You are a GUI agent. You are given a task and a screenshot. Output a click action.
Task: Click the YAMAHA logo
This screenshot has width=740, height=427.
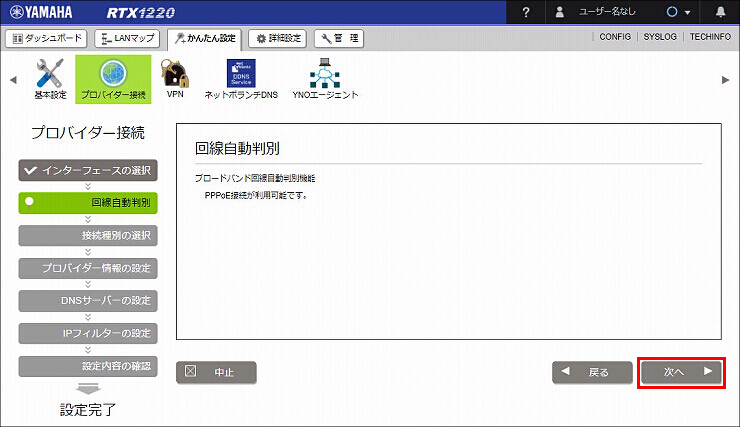point(41,12)
